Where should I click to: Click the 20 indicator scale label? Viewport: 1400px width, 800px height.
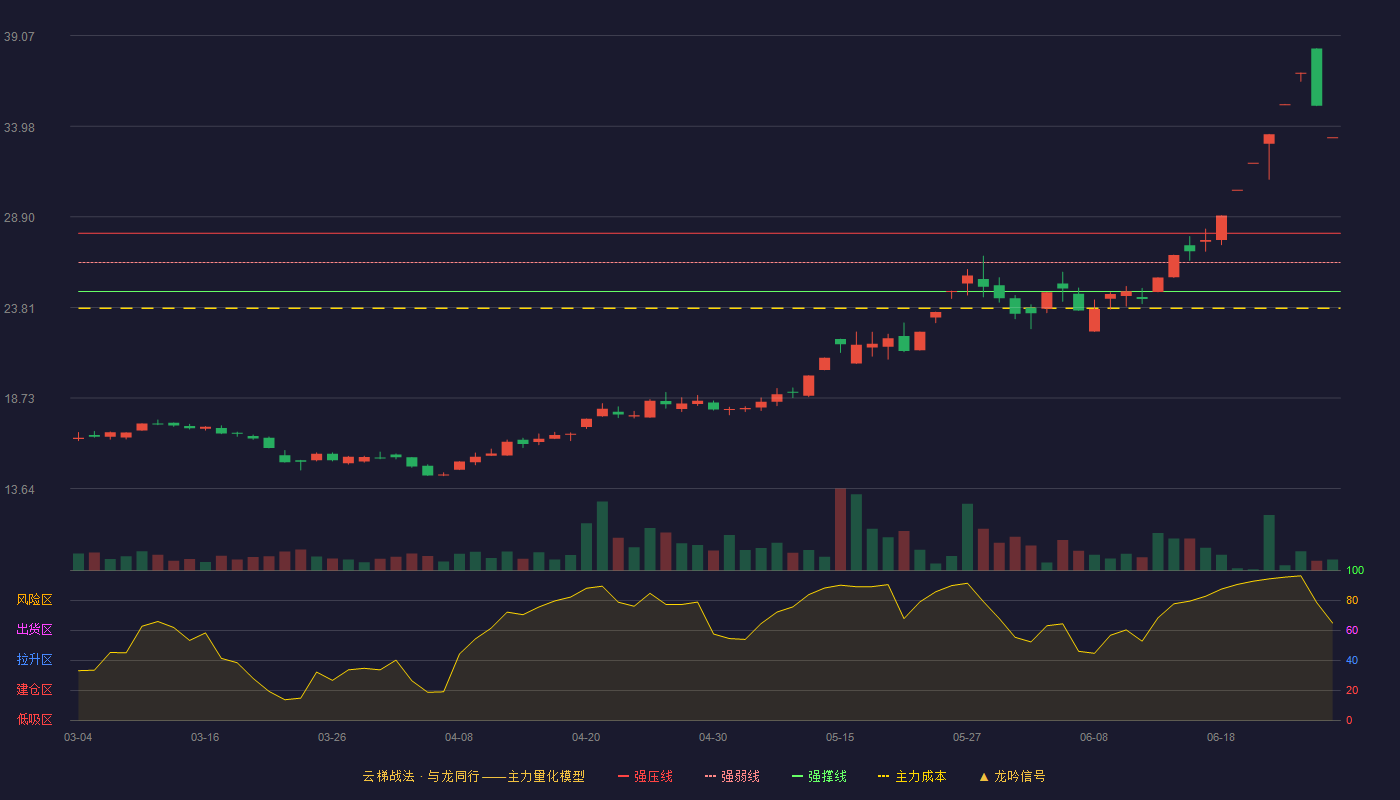coord(1352,690)
